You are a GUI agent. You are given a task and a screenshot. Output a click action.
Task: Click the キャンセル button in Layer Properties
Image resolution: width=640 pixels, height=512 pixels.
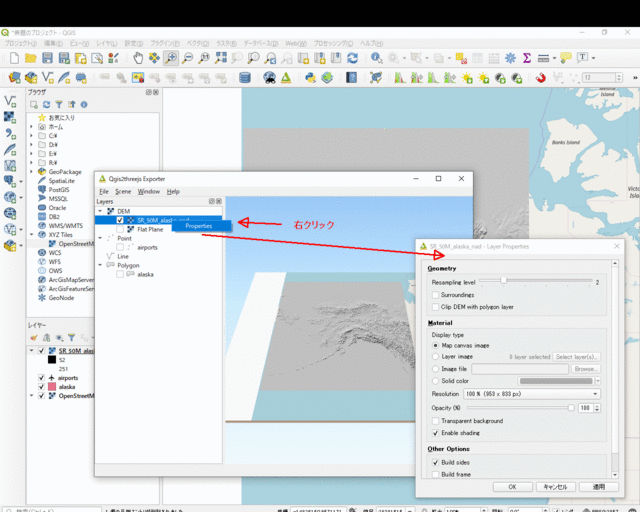(x=556, y=487)
